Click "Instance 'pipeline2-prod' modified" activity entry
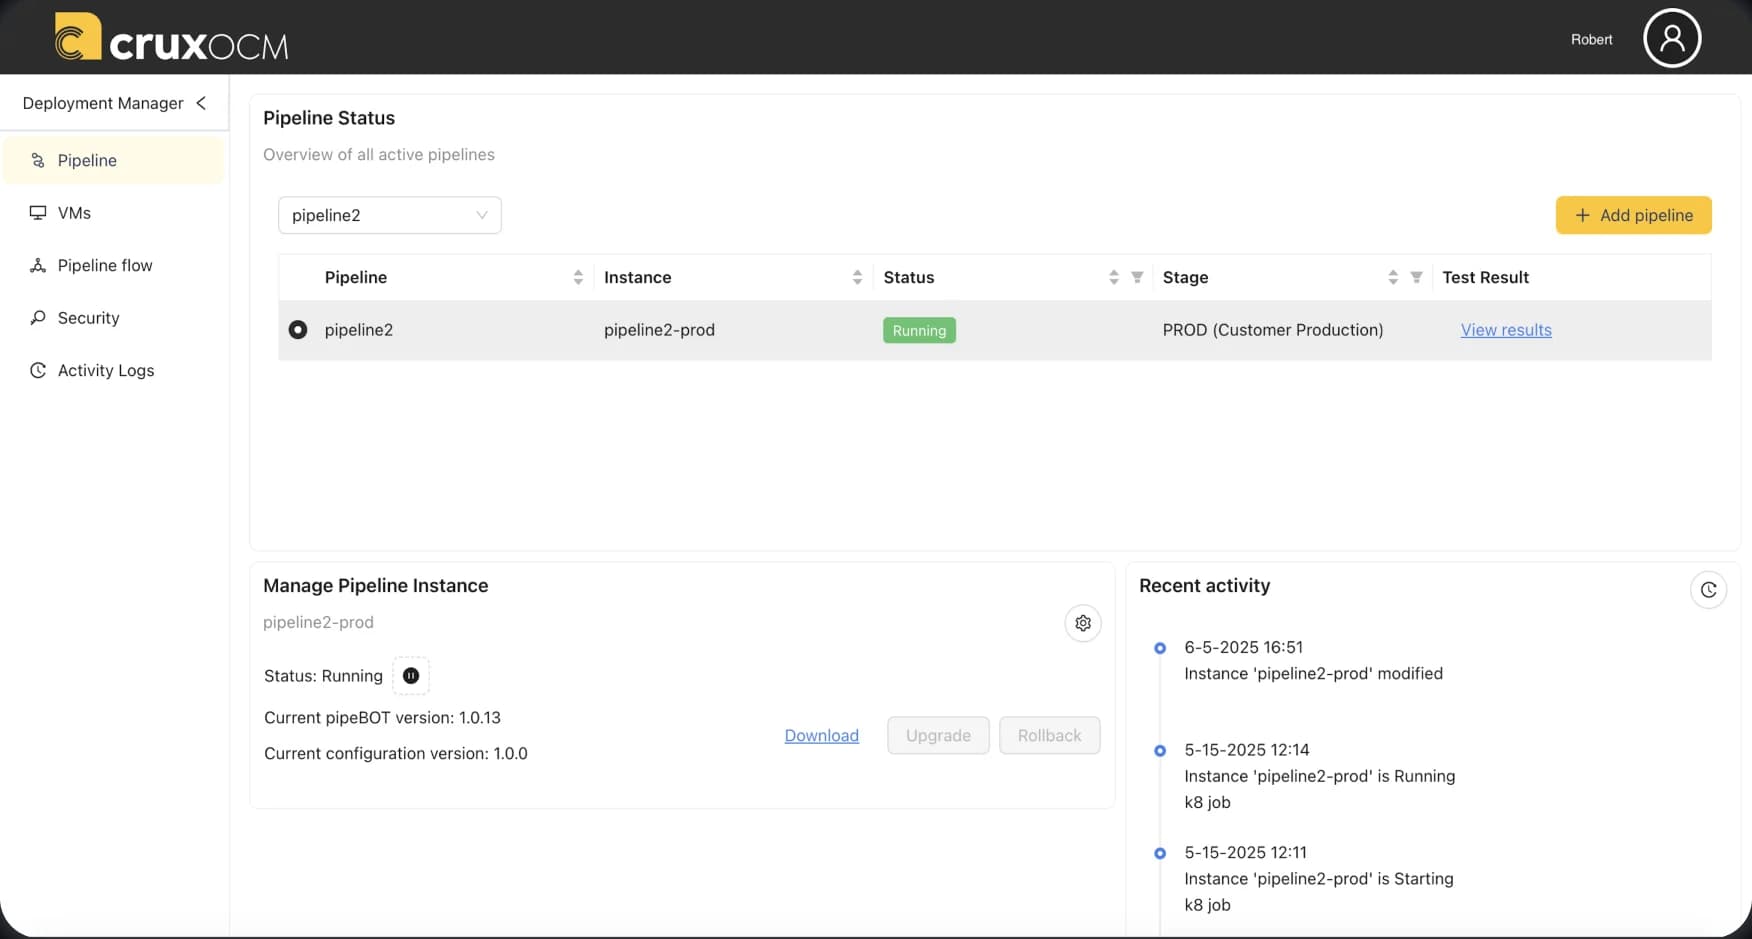 tap(1313, 674)
